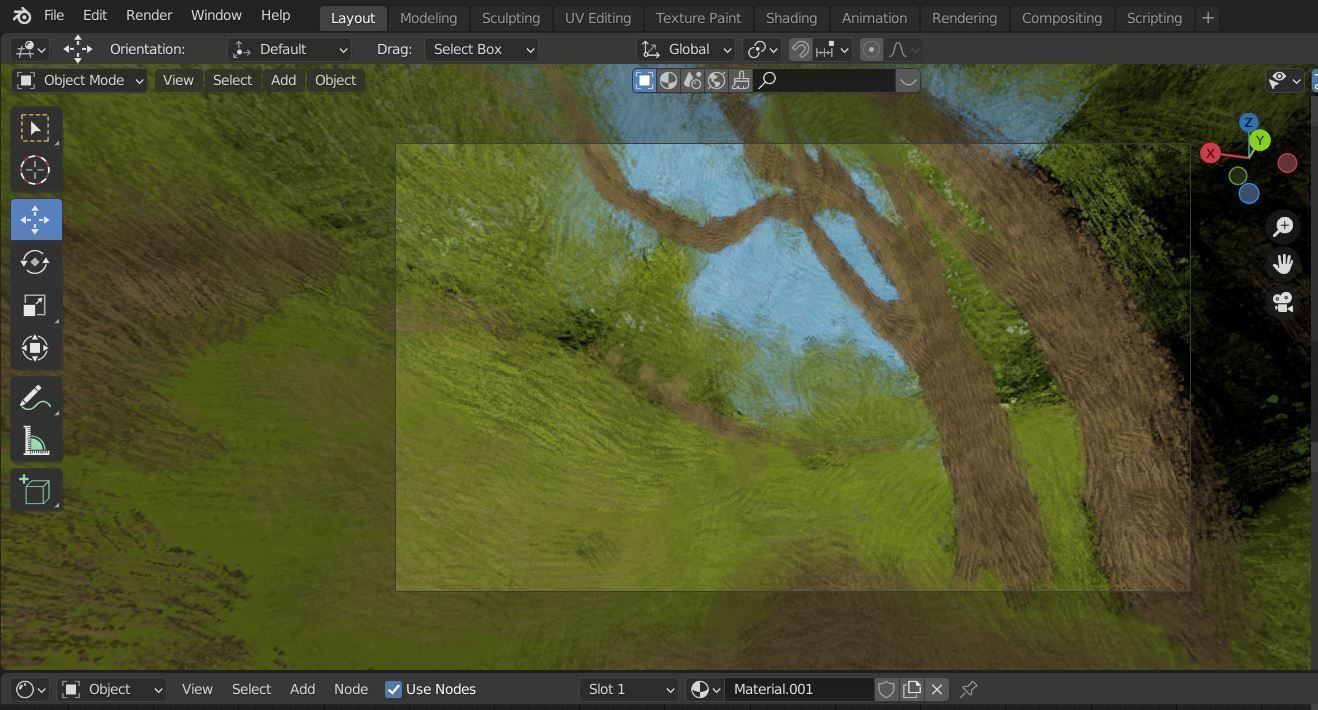Image resolution: width=1318 pixels, height=710 pixels.
Task: Open the proportional falloff dropdown
Action: pos(904,49)
